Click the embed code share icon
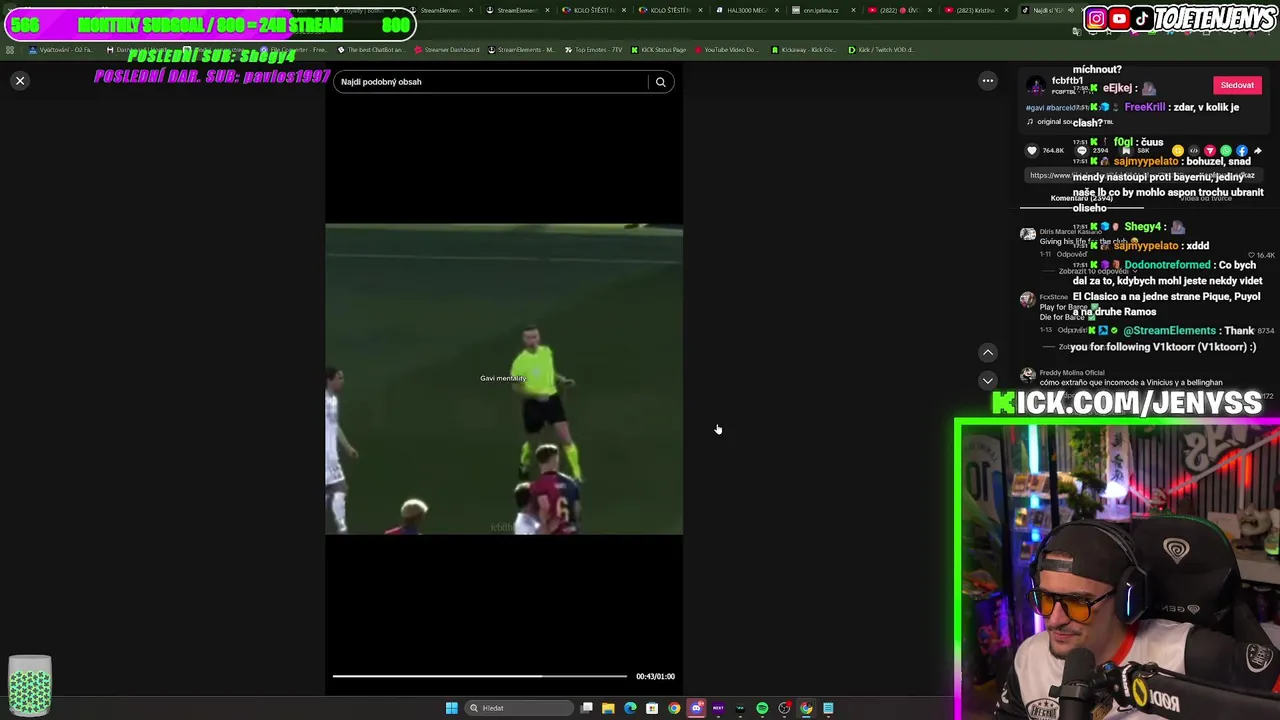Image resolution: width=1280 pixels, height=720 pixels. (x=1193, y=151)
